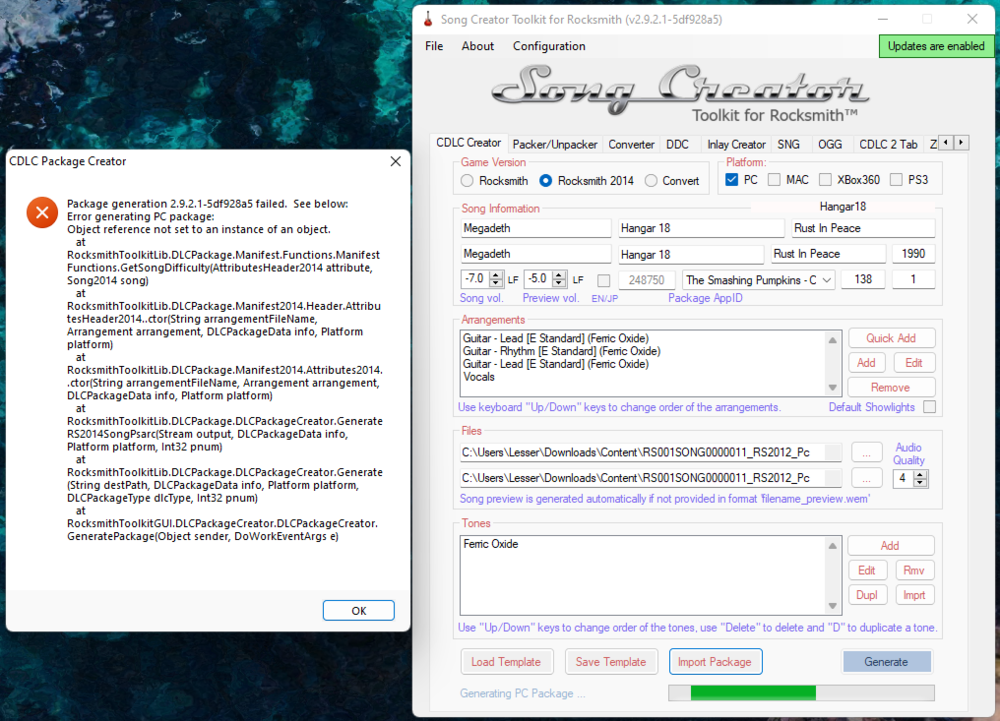
Task: Click the Import Package button
Action: pos(714,662)
